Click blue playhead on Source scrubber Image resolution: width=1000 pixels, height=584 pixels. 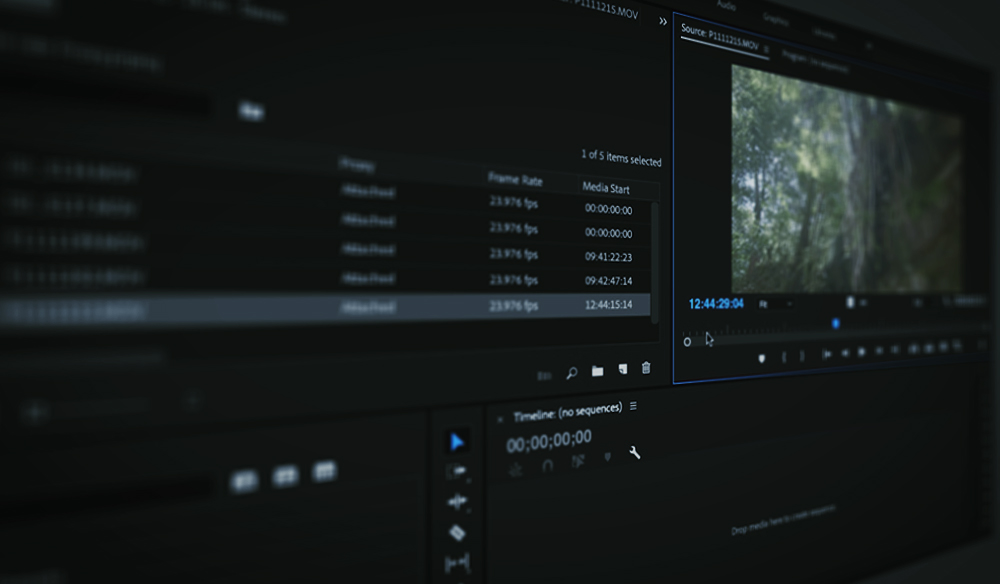tap(835, 324)
